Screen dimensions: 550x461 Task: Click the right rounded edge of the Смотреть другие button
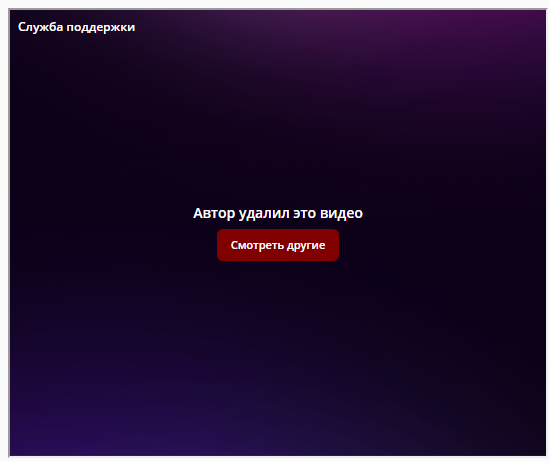(335, 245)
